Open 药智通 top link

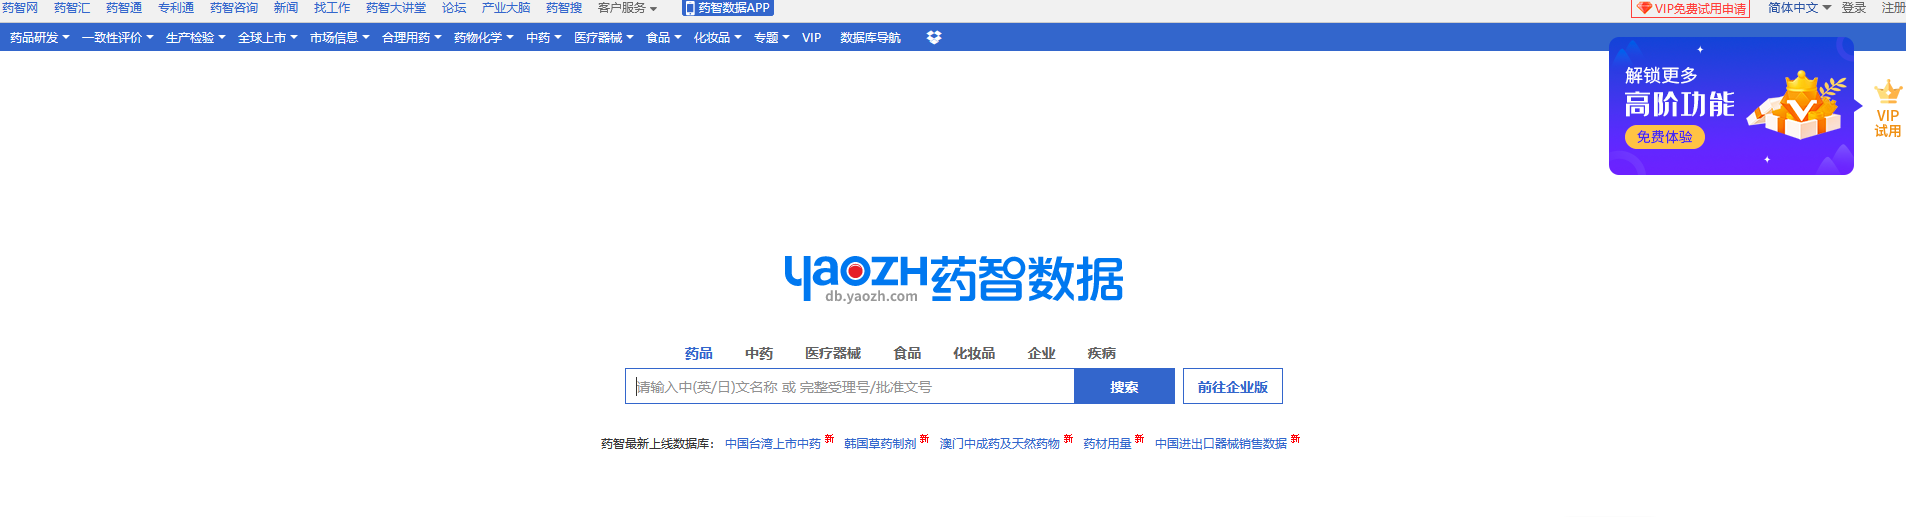pos(124,8)
